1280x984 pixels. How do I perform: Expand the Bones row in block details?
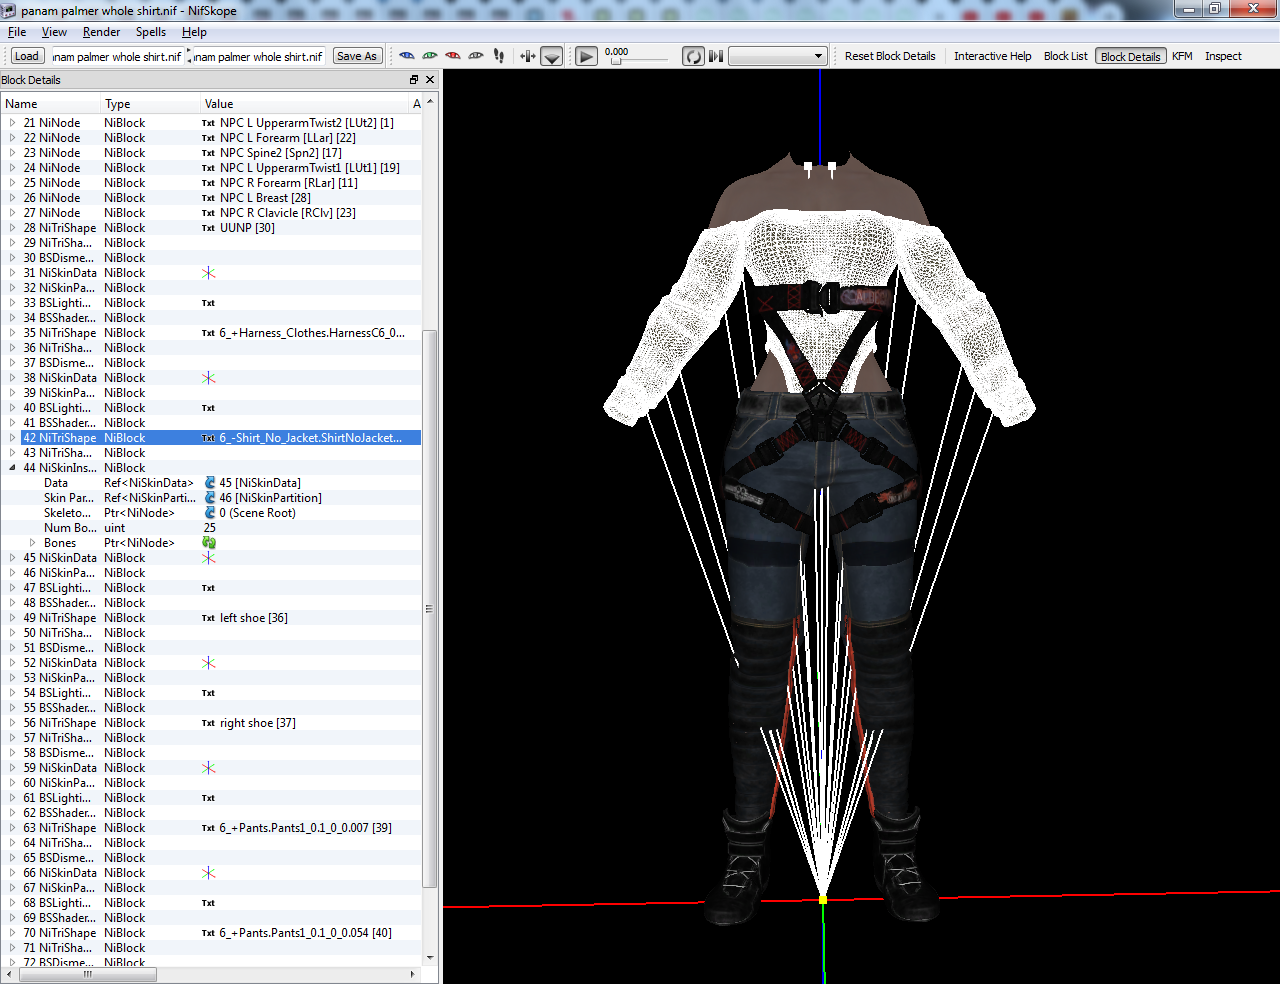click(32, 543)
